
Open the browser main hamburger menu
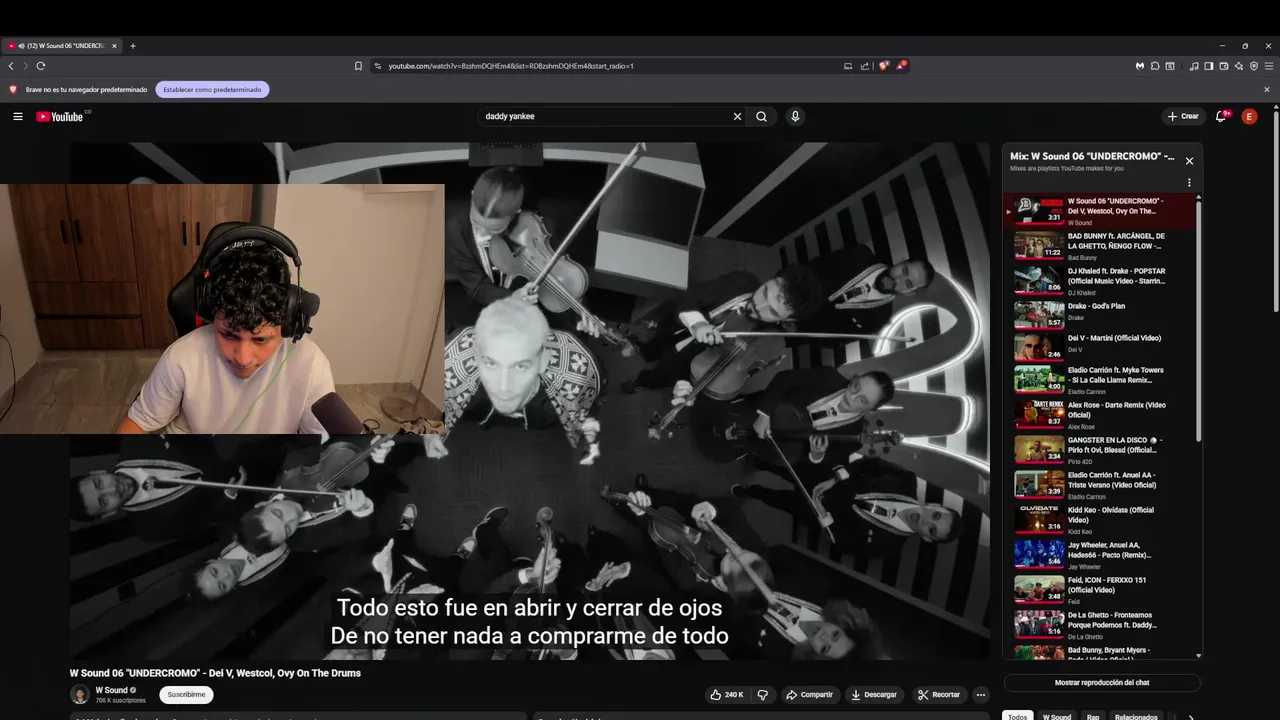tap(1268, 66)
